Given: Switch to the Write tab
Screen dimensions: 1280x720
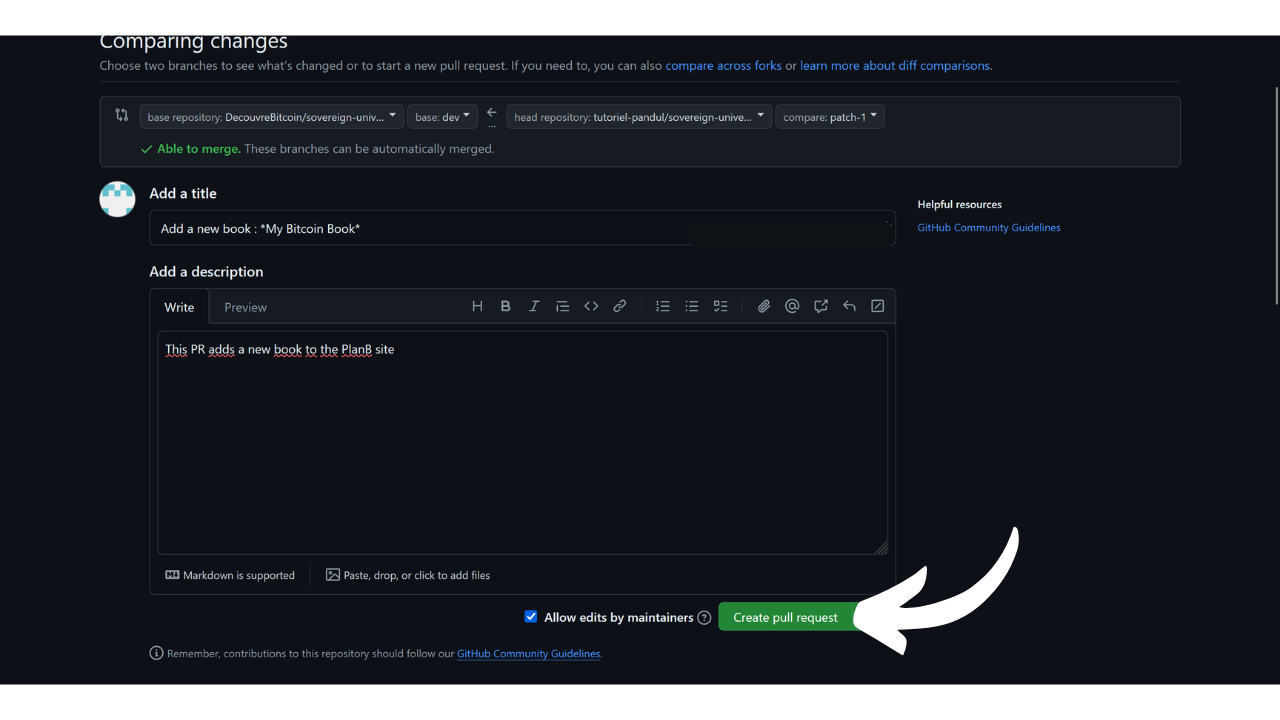Looking at the screenshot, I should [179, 307].
